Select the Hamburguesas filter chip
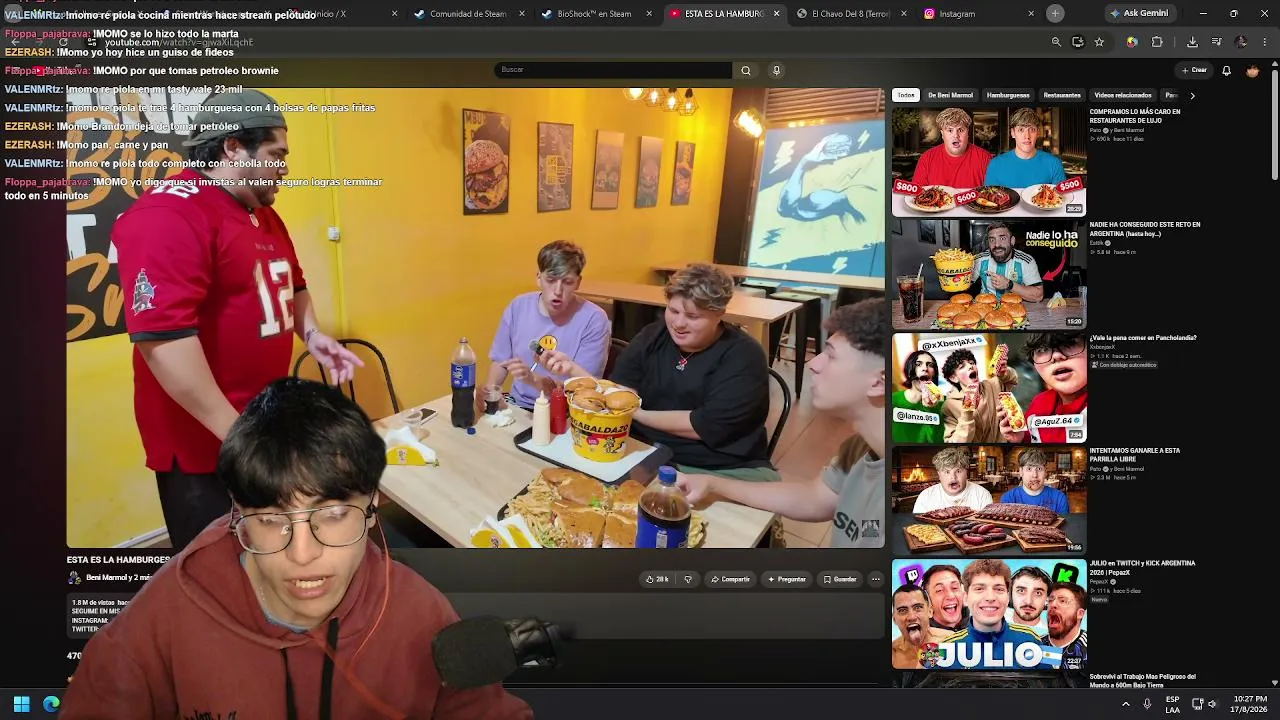The width and height of the screenshot is (1280, 720). [x=1008, y=95]
